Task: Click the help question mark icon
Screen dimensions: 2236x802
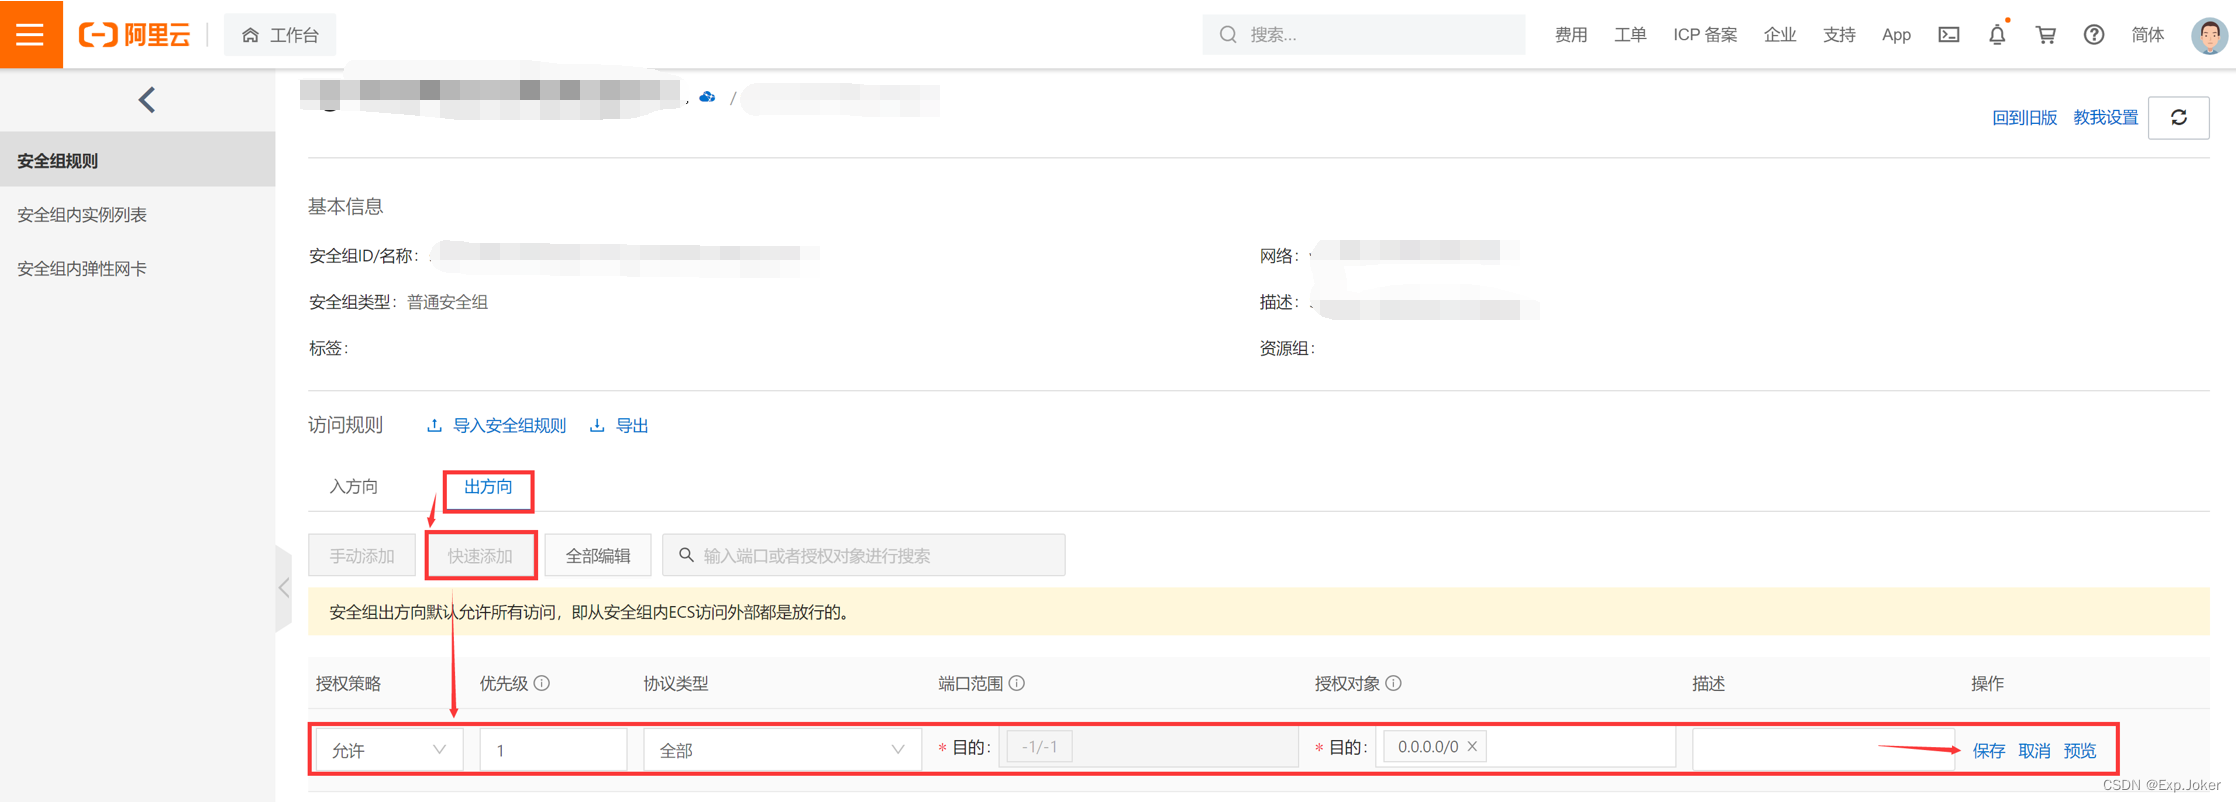Action: tap(2093, 35)
